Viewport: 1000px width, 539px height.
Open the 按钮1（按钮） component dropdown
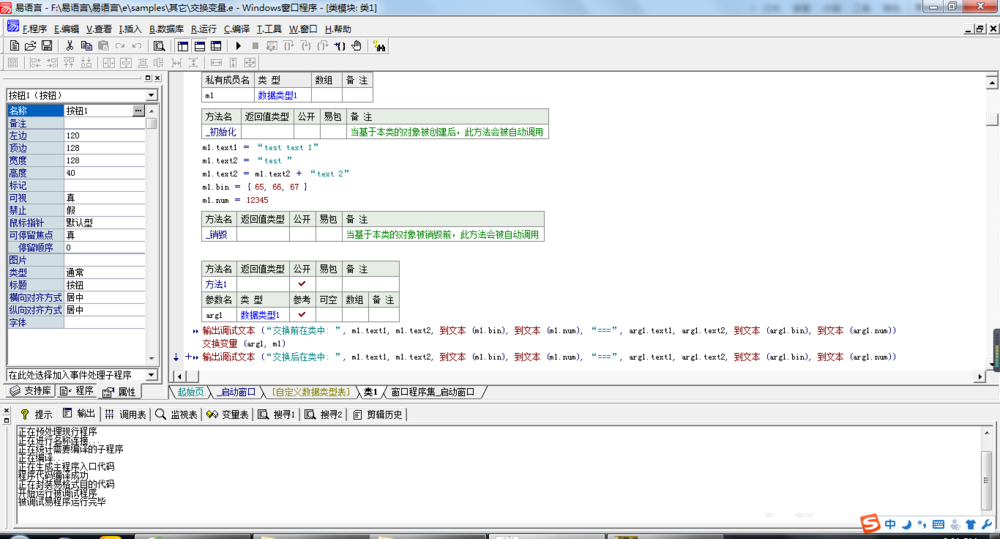point(151,95)
